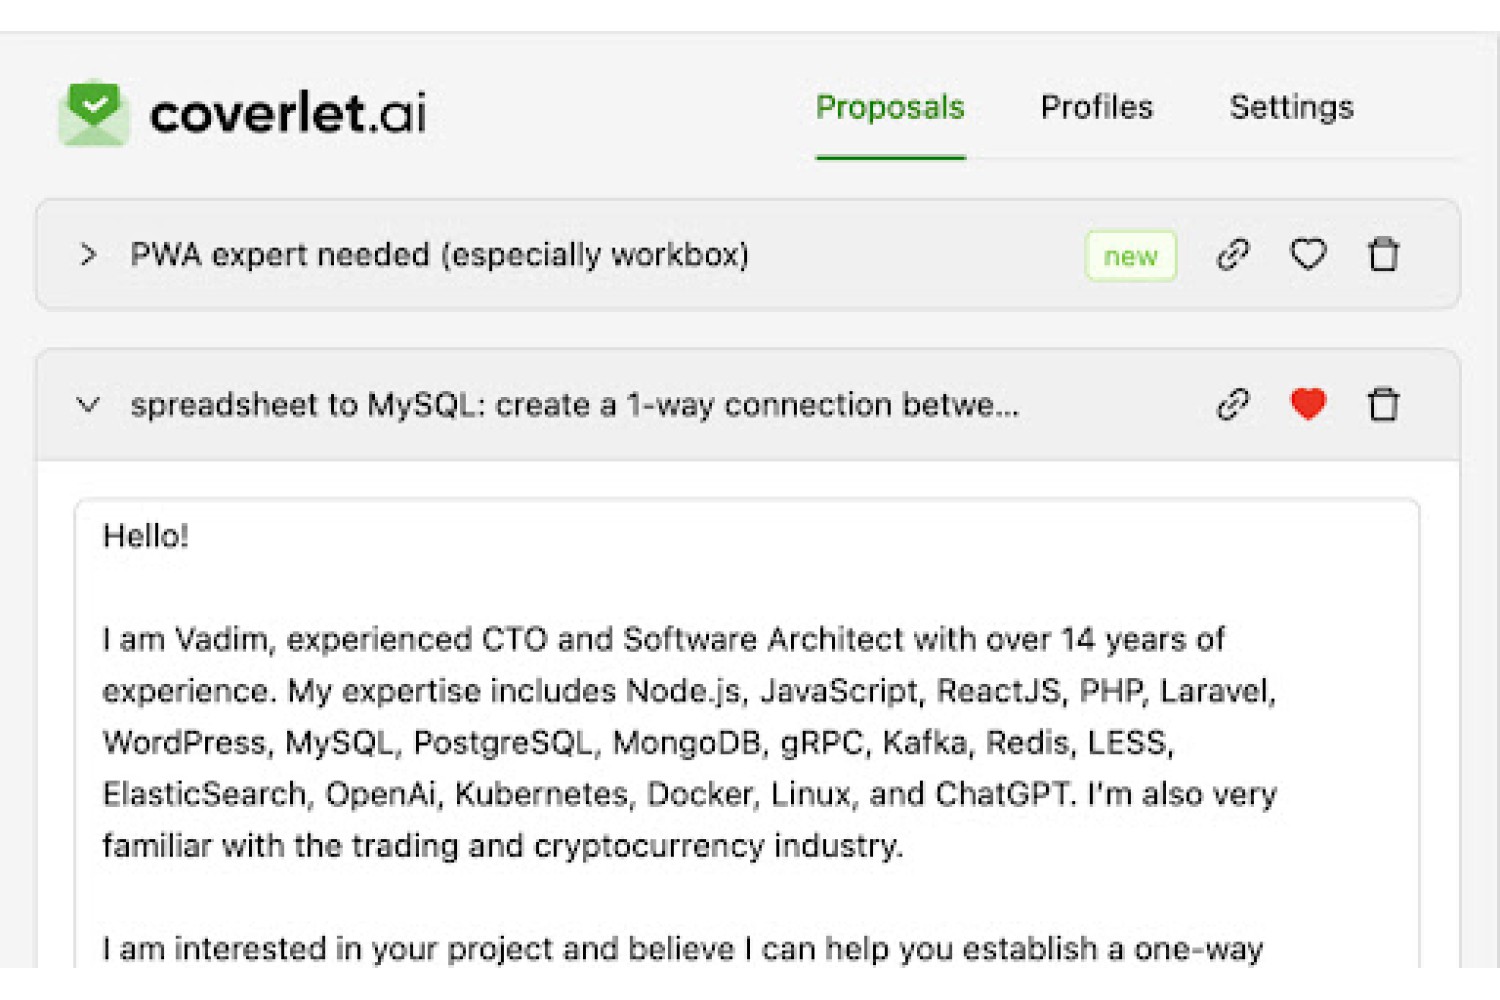
Task: Unfavorite the spreadsheet to MySQL proposal
Action: tap(1308, 404)
